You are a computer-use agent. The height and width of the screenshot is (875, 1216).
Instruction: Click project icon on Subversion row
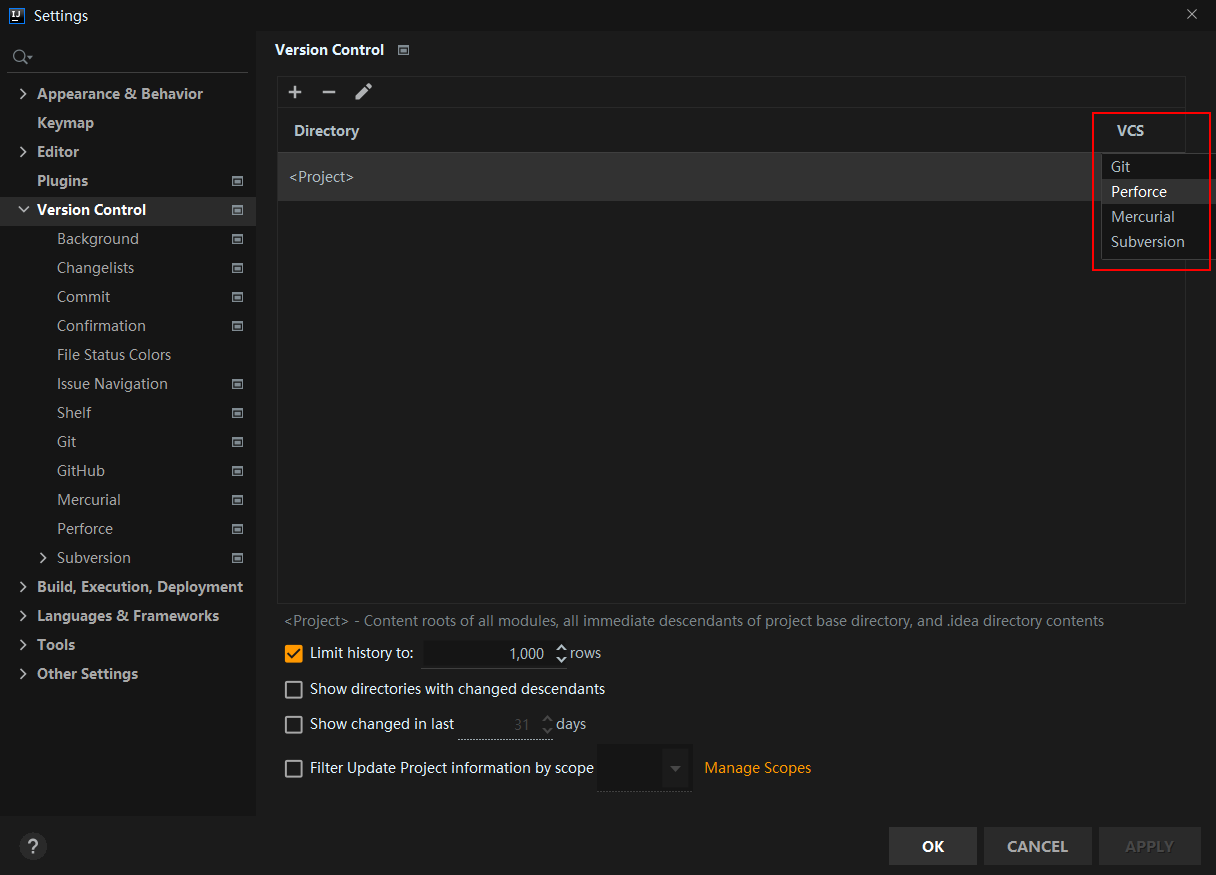click(x=238, y=558)
